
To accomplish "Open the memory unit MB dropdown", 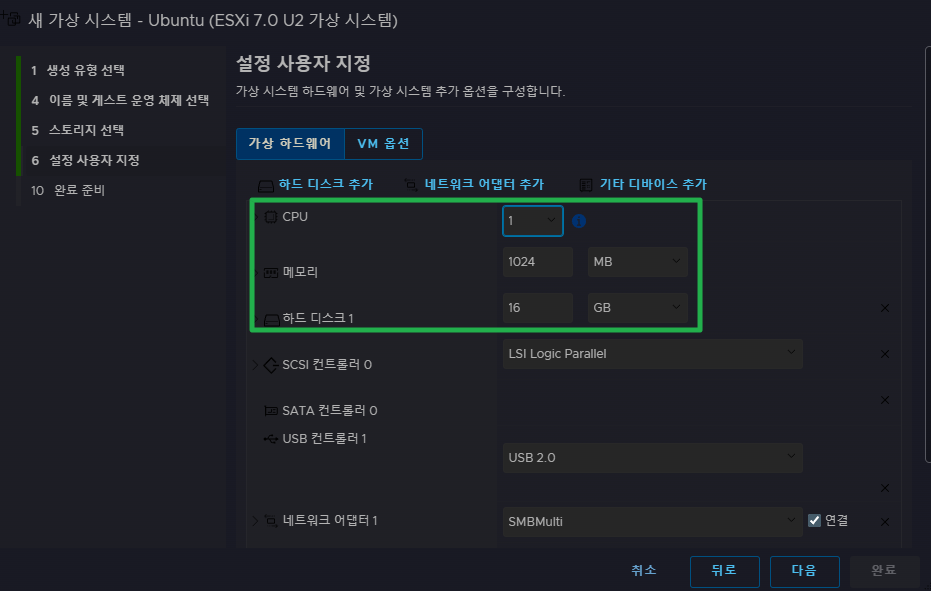I will (x=637, y=262).
